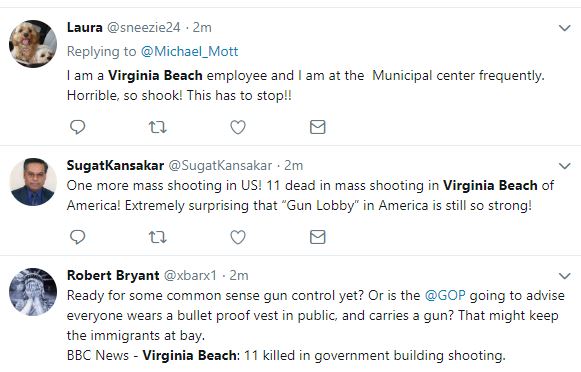Open Robert Bryant's profile name
The height and width of the screenshot is (372, 581).
[113, 275]
